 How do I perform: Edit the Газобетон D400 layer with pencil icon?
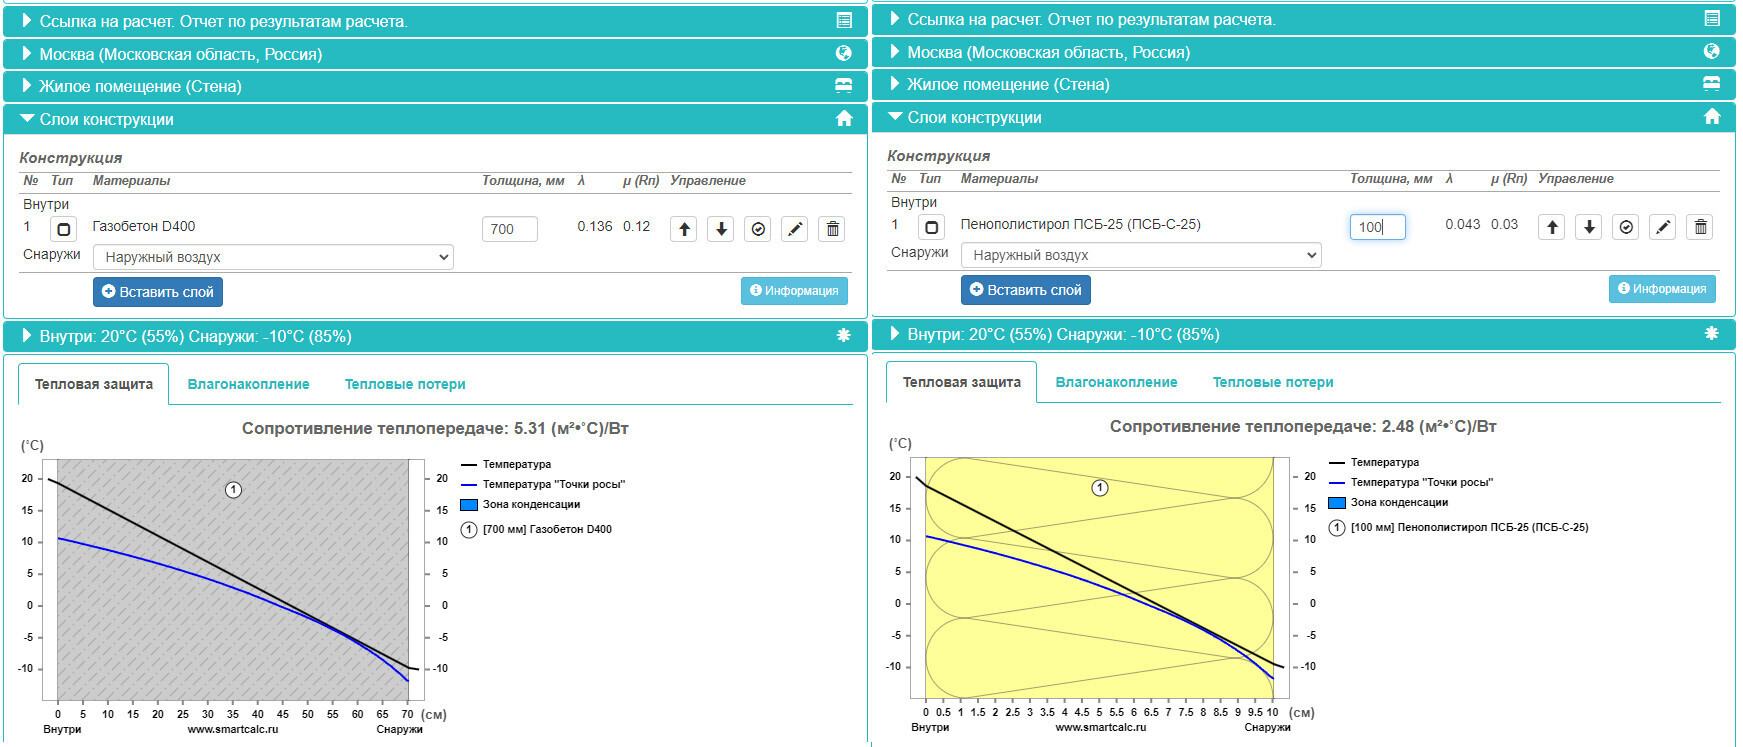pyautogui.click(x=795, y=229)
